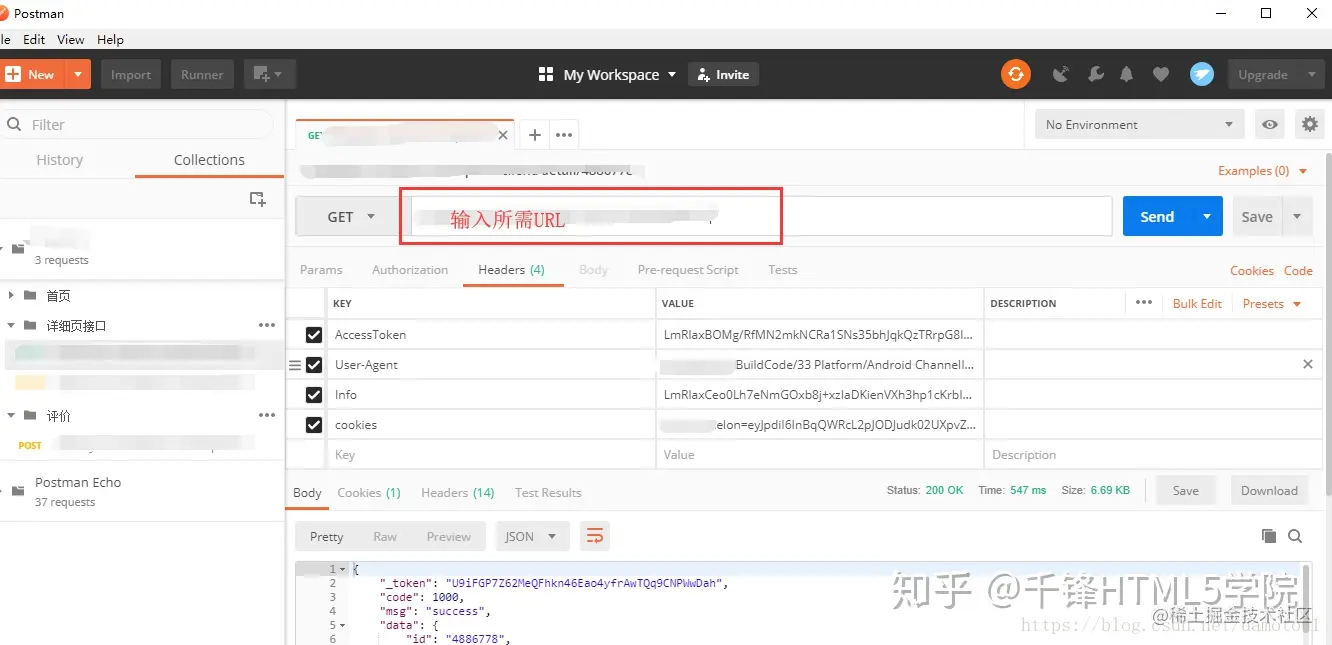Click the request Save button
Image resolution: width=1332 pixels, height=645 pixels.
click(1257, 217)
